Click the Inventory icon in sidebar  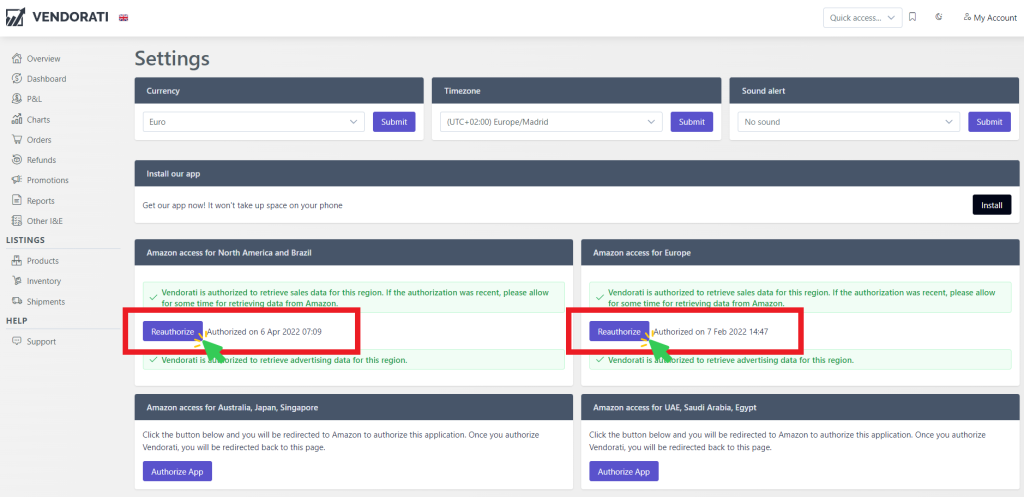point(17,281)
